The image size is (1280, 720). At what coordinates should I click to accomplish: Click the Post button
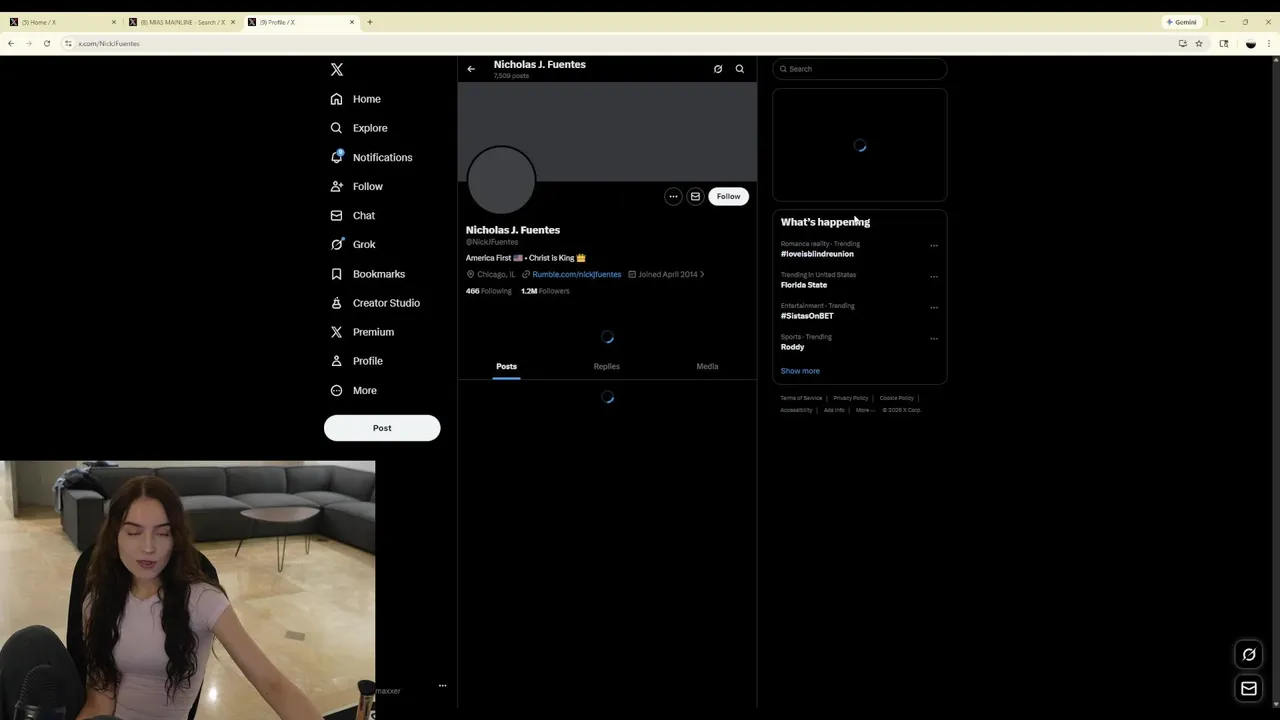point(382,428)
